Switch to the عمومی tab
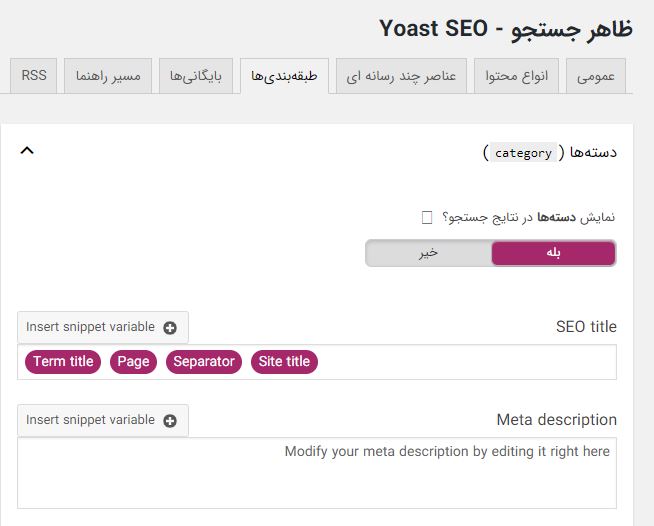The image size is (654, 526). coord(596,76)
